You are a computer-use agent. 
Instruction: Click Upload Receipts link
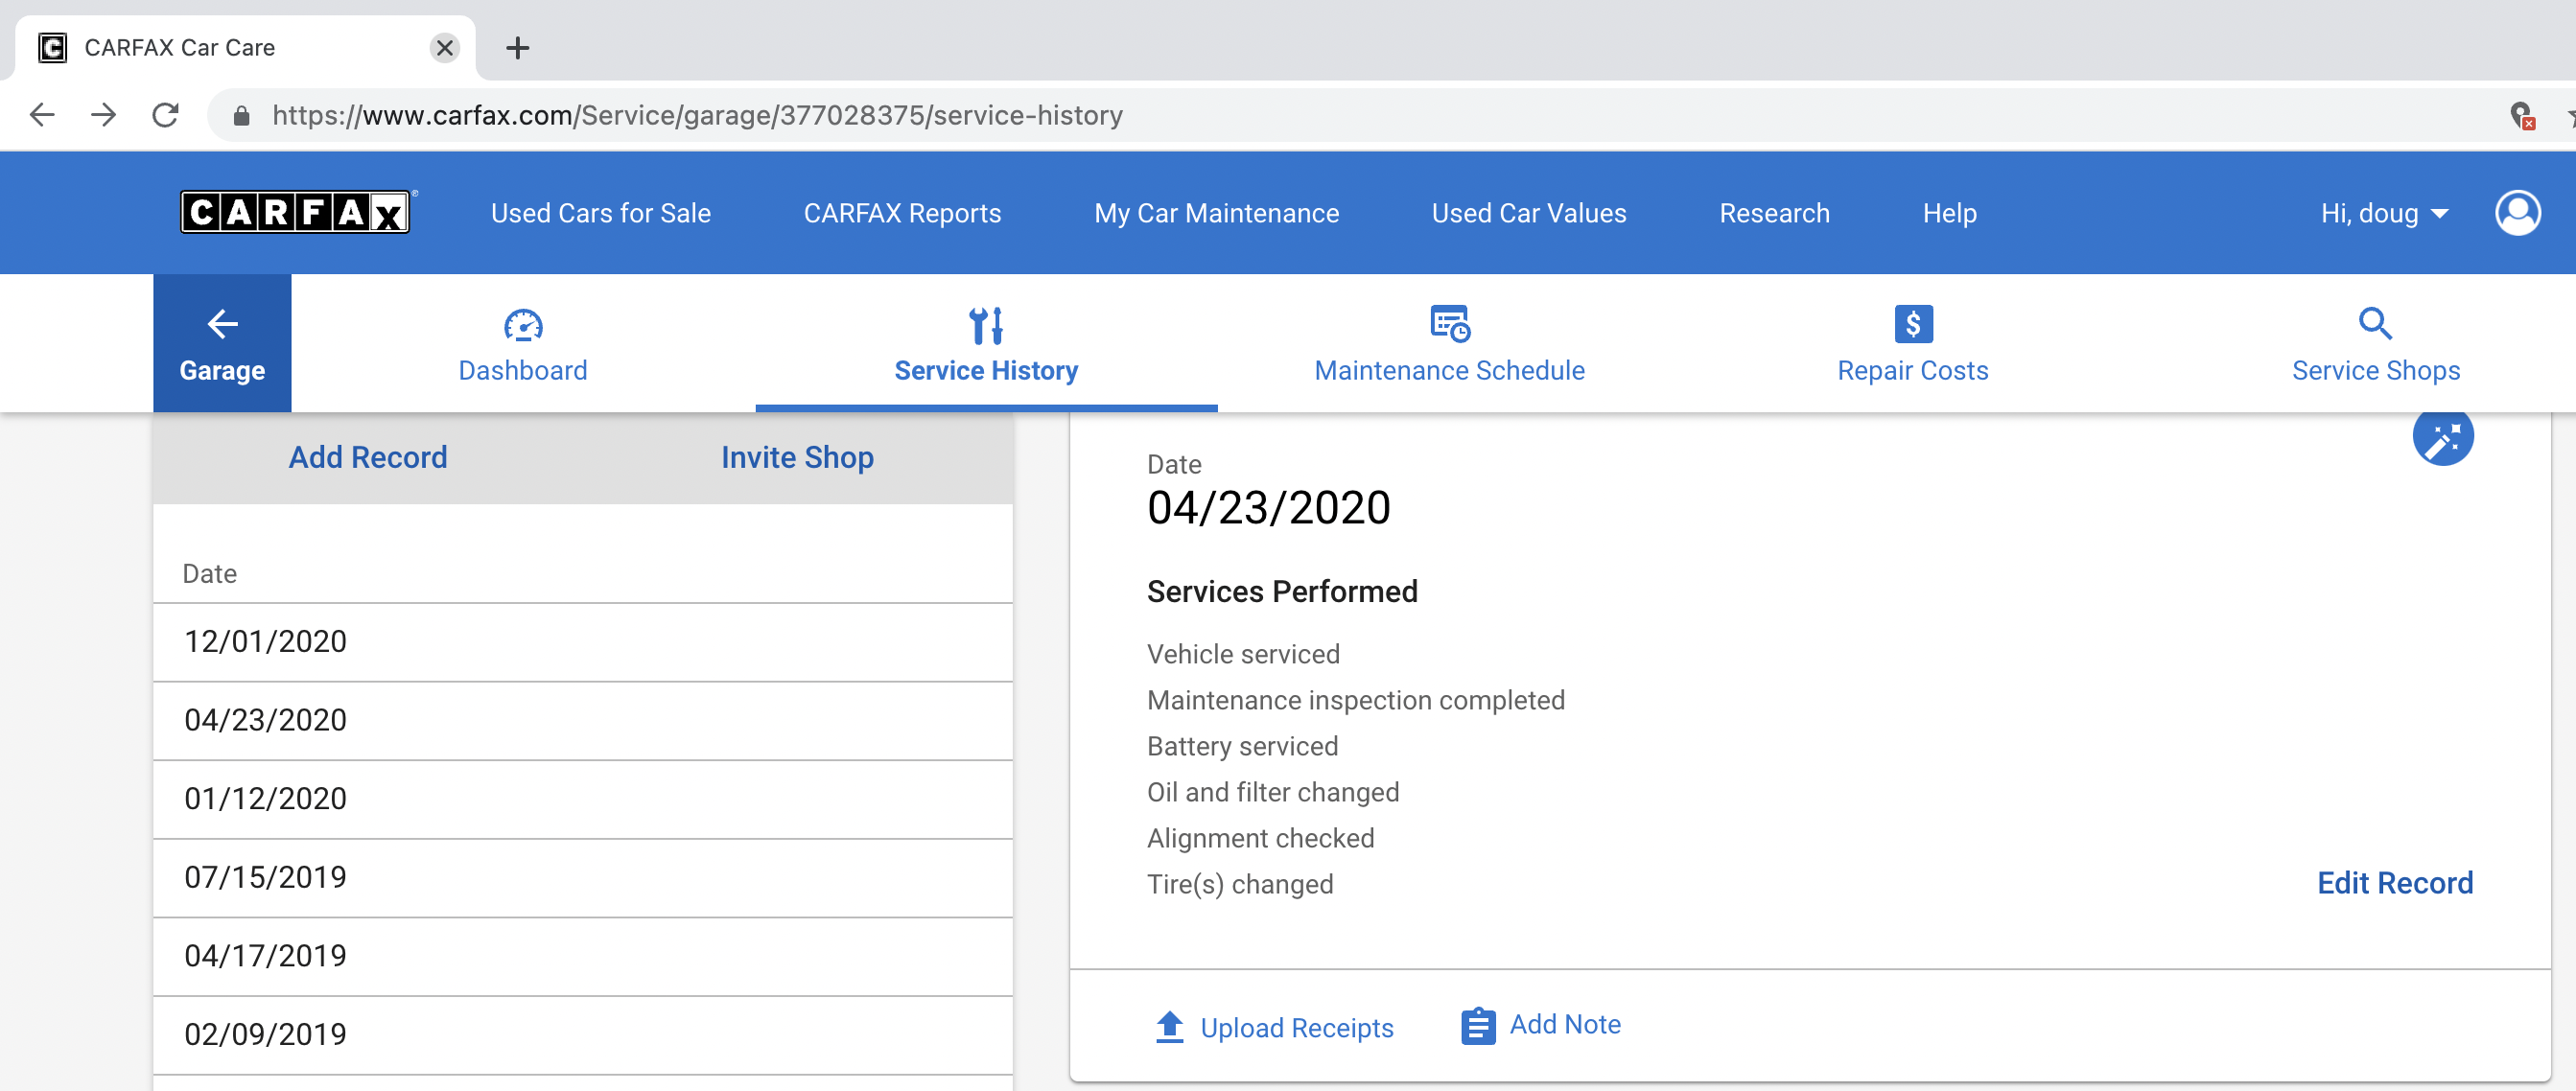[1296, 1027]
